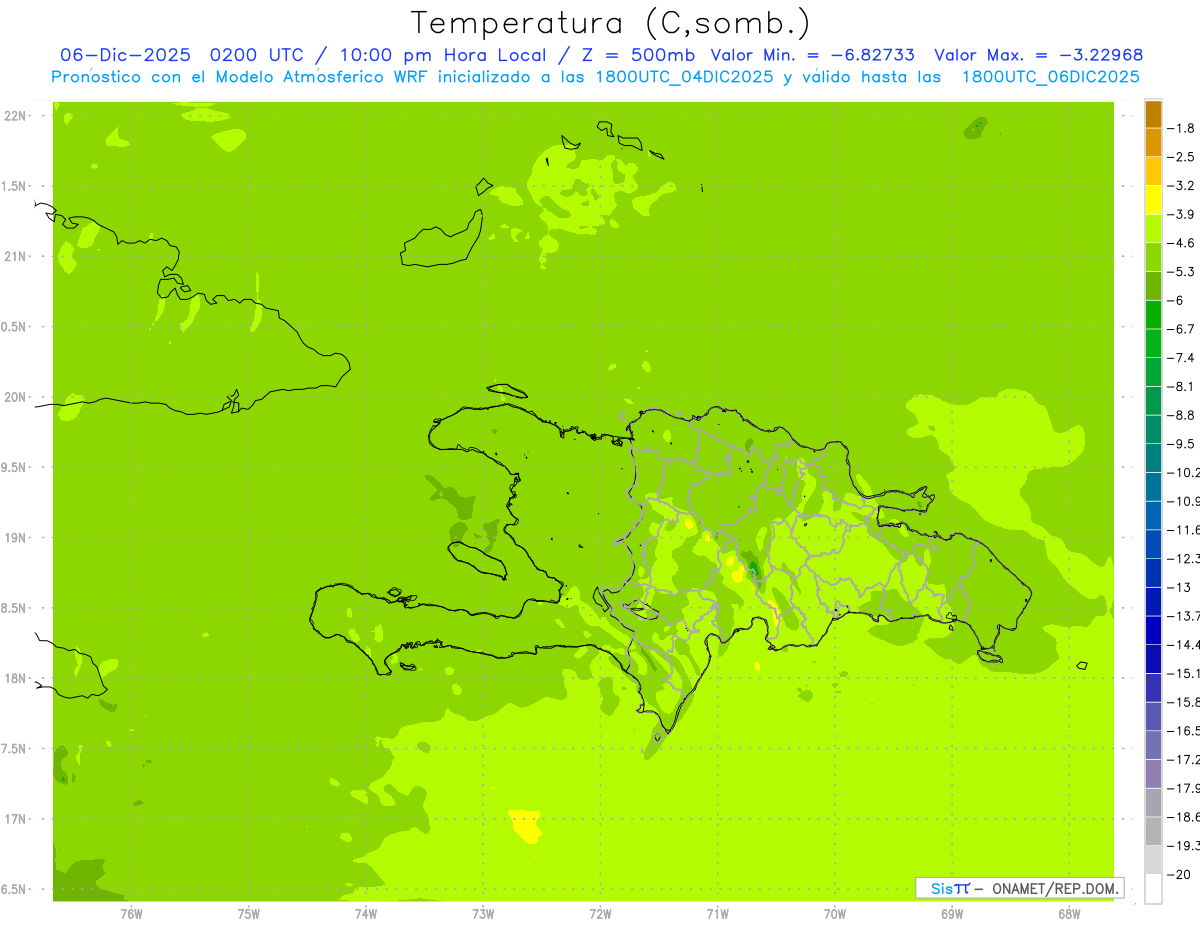Click the "-9.5" colorbar label
The width and height of the screenshot is (1200, 927).
(x=1181, y=444)
